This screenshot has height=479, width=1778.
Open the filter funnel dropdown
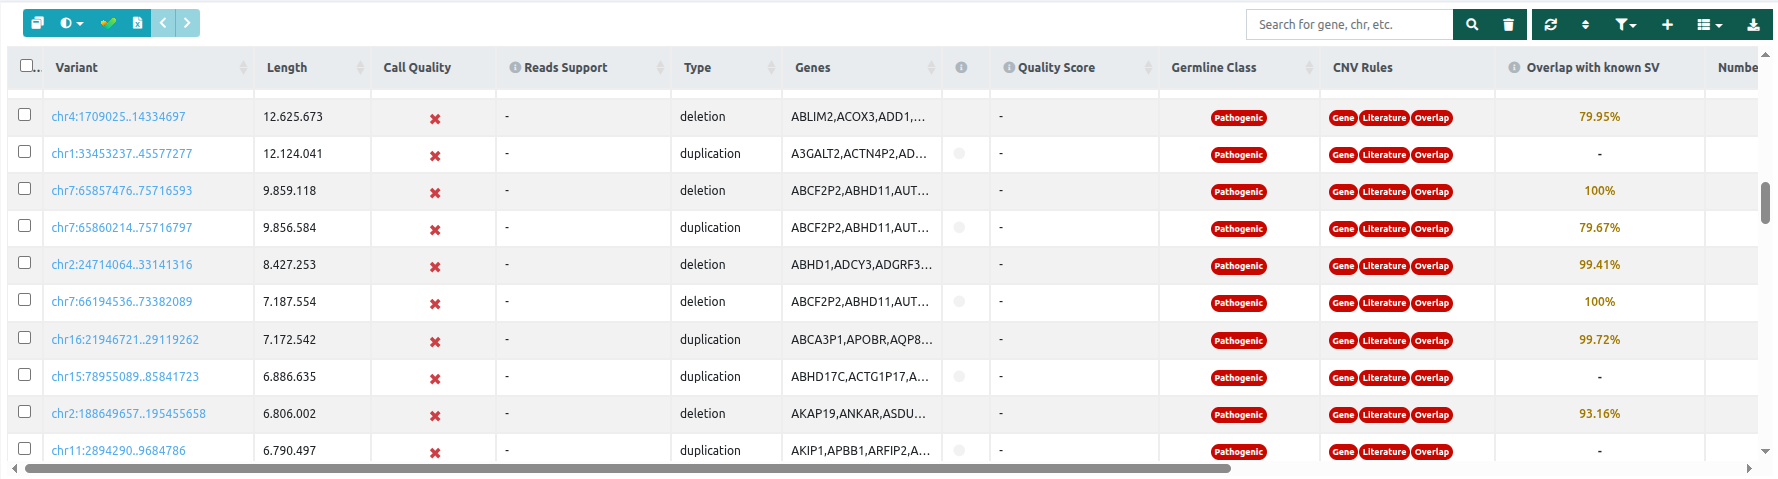tap(1625, 25)
